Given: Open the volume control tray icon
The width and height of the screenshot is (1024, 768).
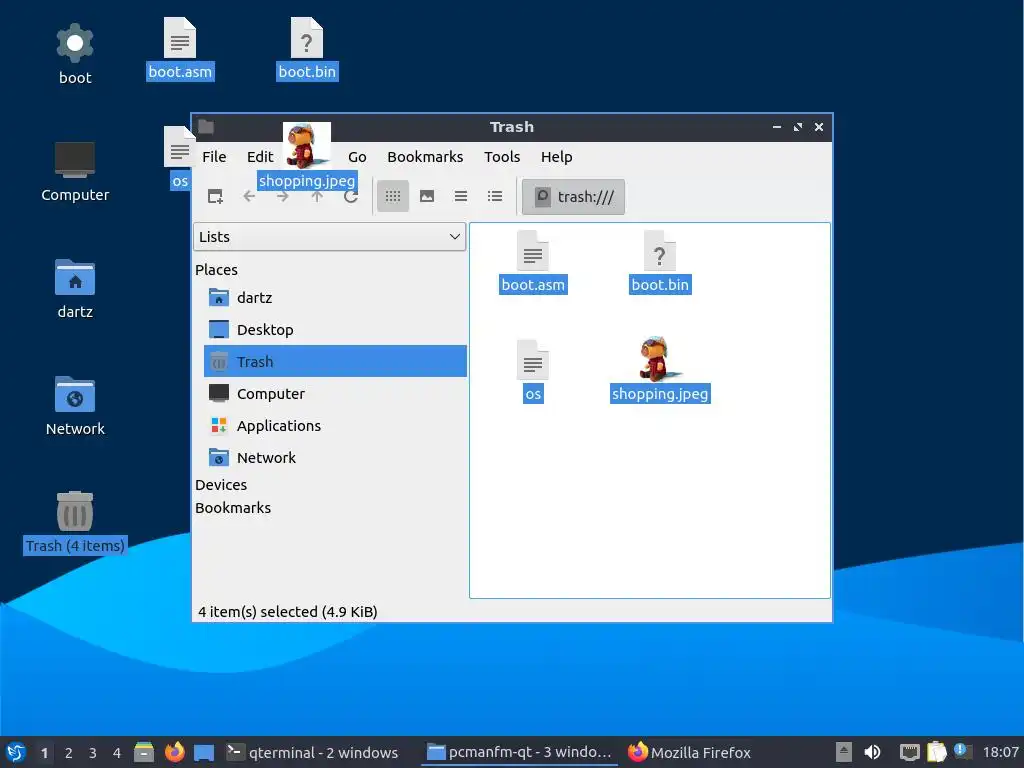Looking at the screenshot, I should pos(872,752).
